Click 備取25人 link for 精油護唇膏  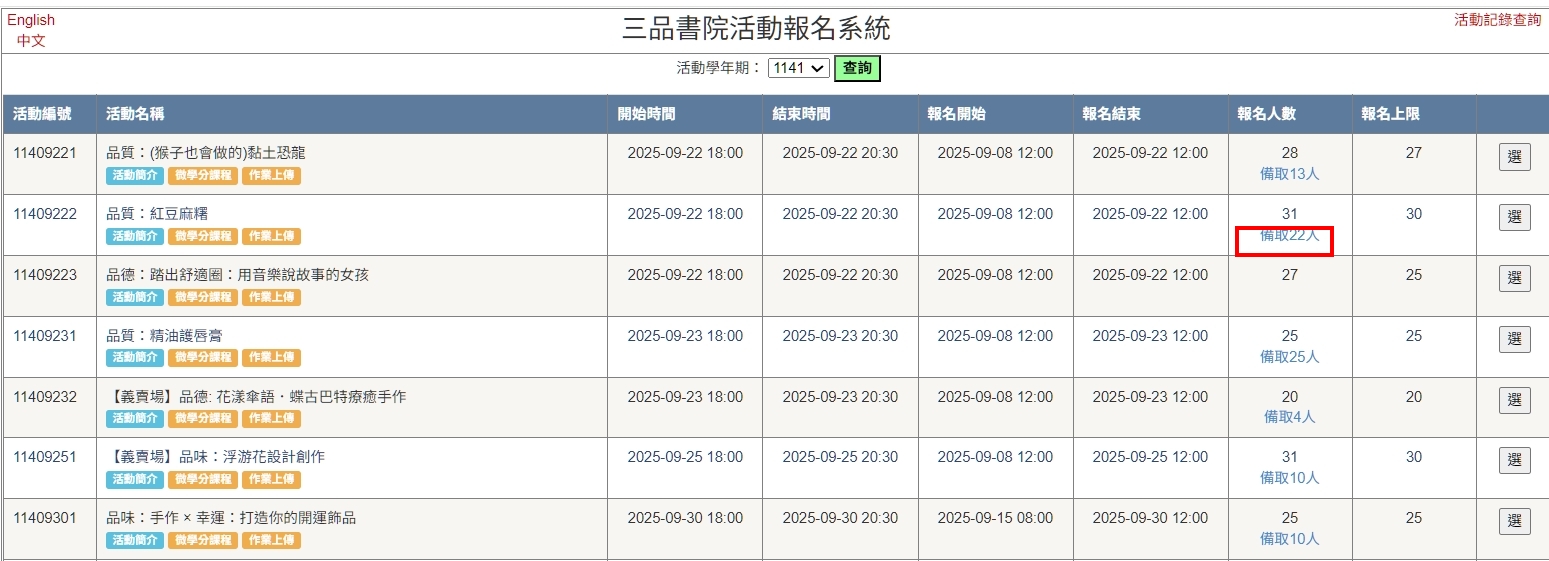tap(1289, 357)
